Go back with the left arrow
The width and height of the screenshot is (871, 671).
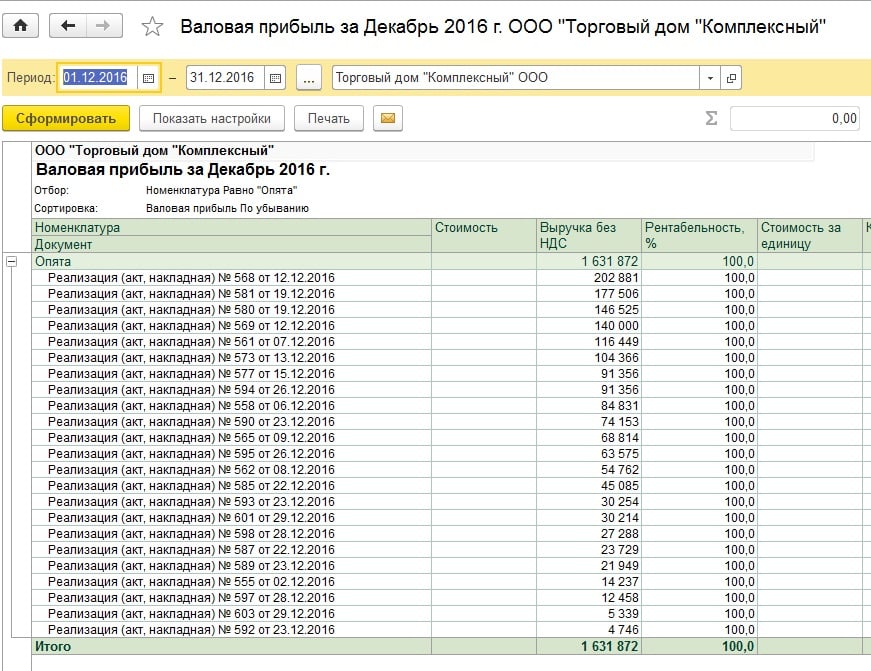[x=68, y=26]
